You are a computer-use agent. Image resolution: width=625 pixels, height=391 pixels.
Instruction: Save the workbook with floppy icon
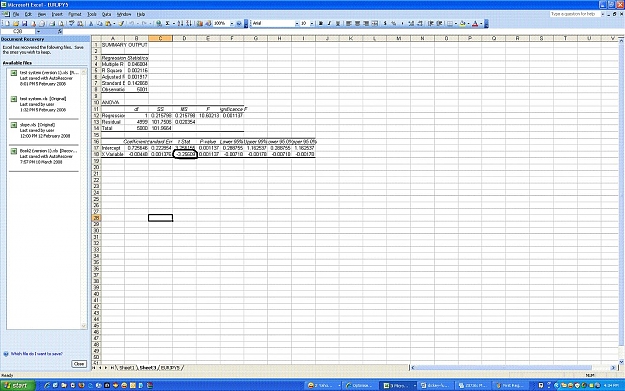(x=24, y=24)
